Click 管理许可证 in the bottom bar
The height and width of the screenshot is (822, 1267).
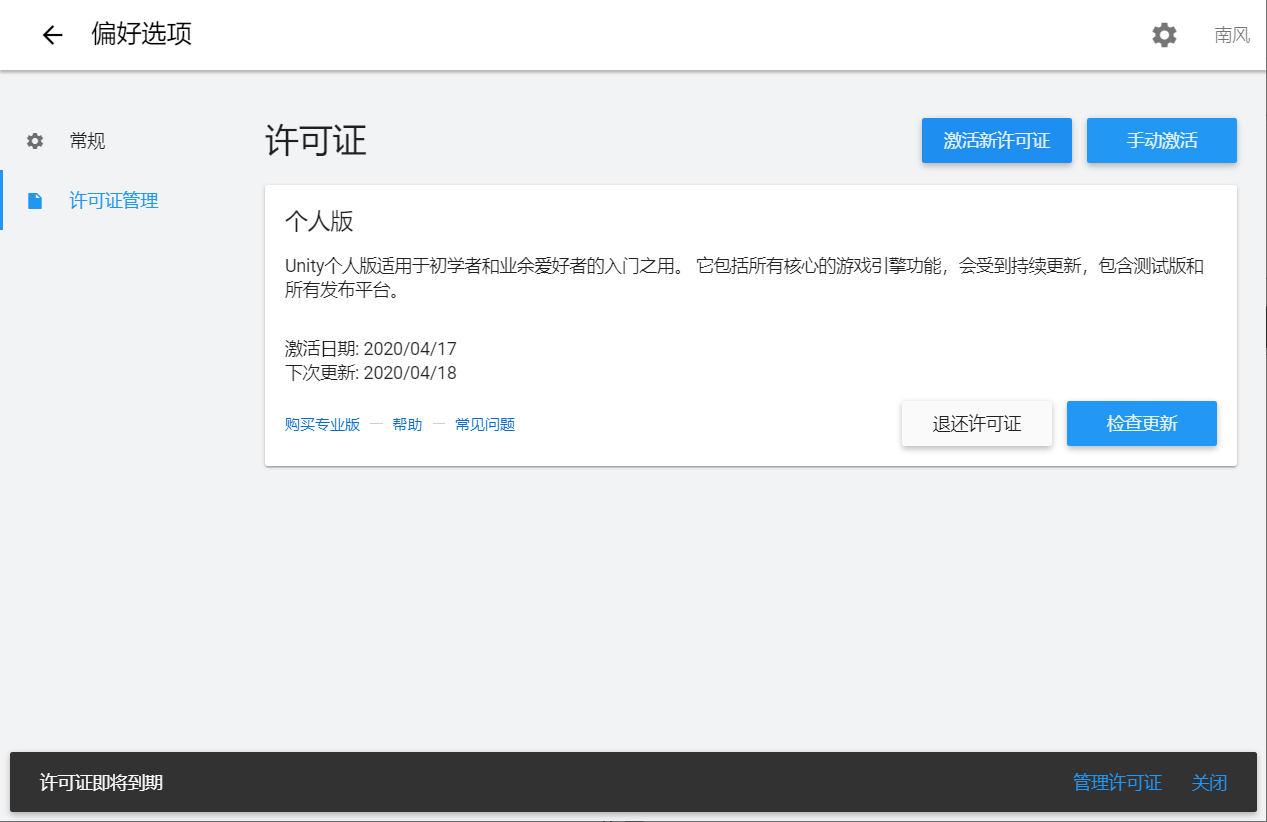tap(1116, 783)
